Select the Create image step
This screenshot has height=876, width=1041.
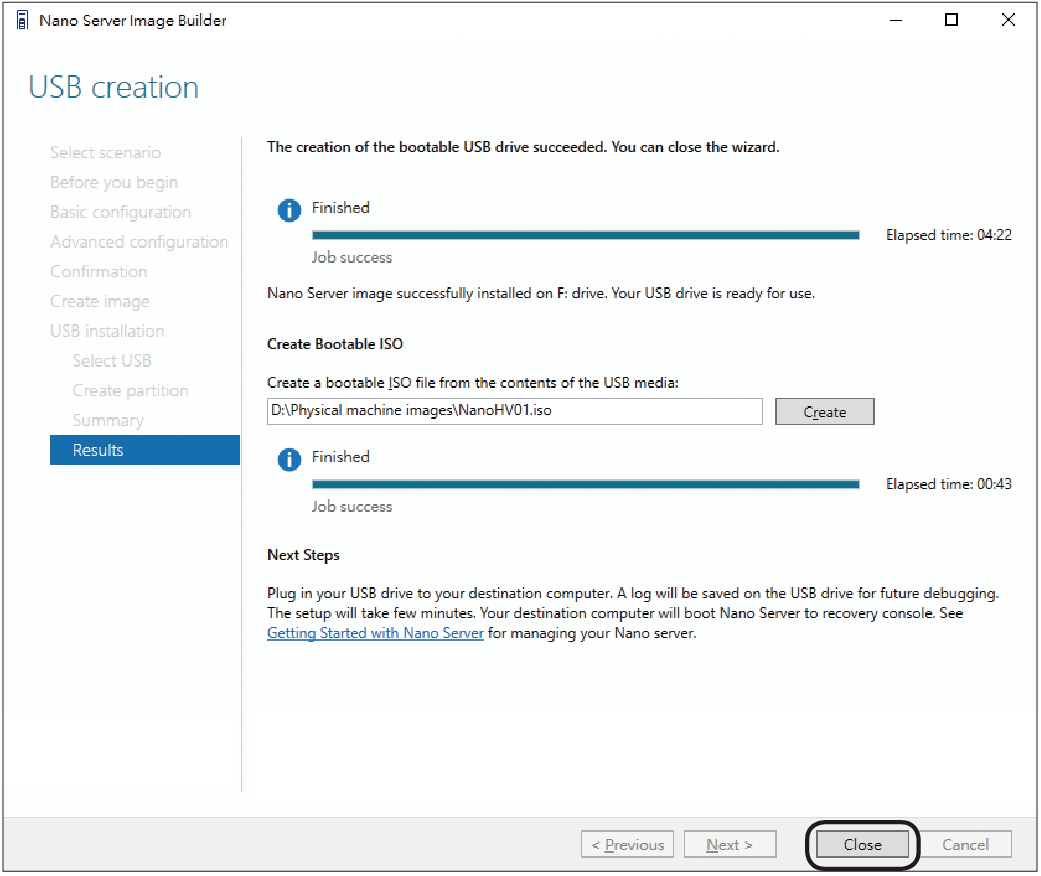click(x=100, y=302)
